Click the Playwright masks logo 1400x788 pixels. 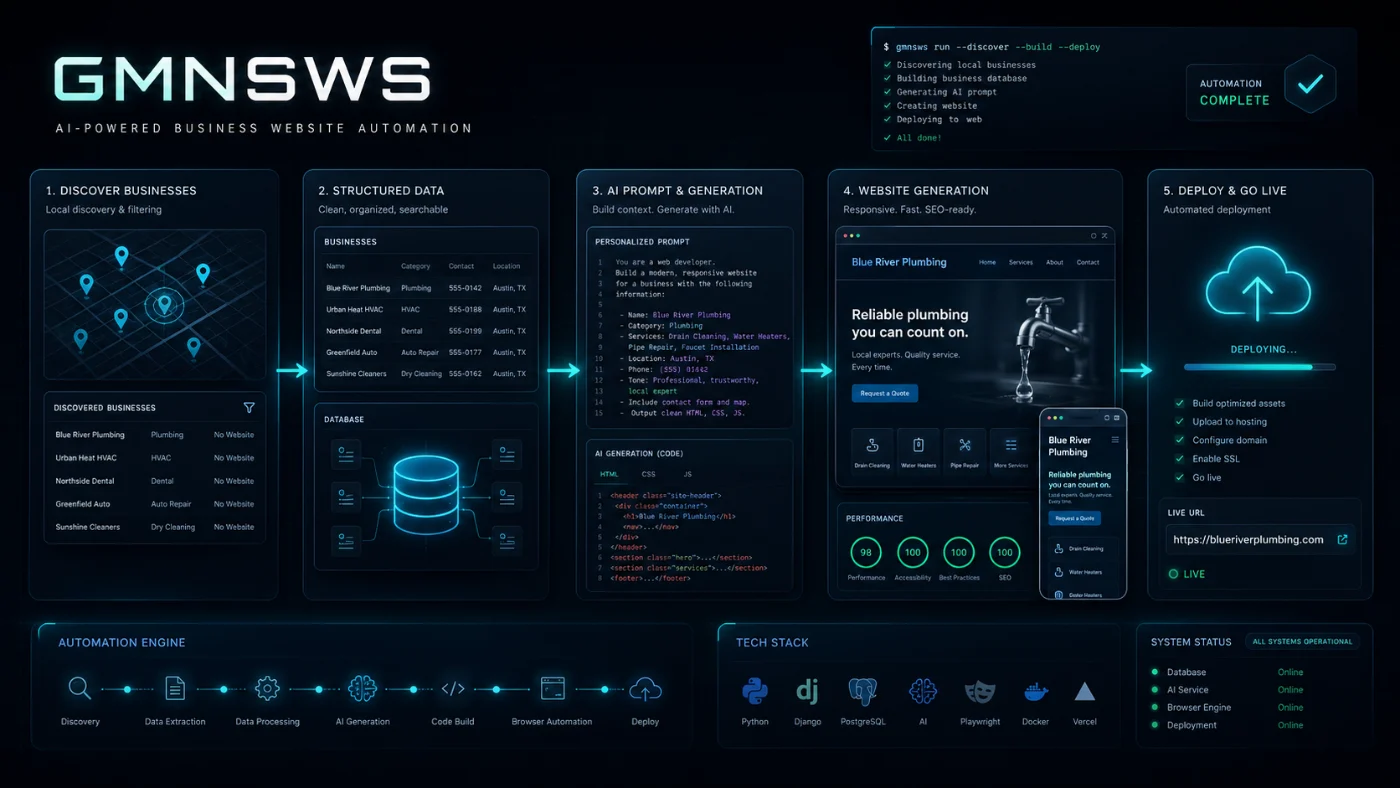tap(980, 692)
